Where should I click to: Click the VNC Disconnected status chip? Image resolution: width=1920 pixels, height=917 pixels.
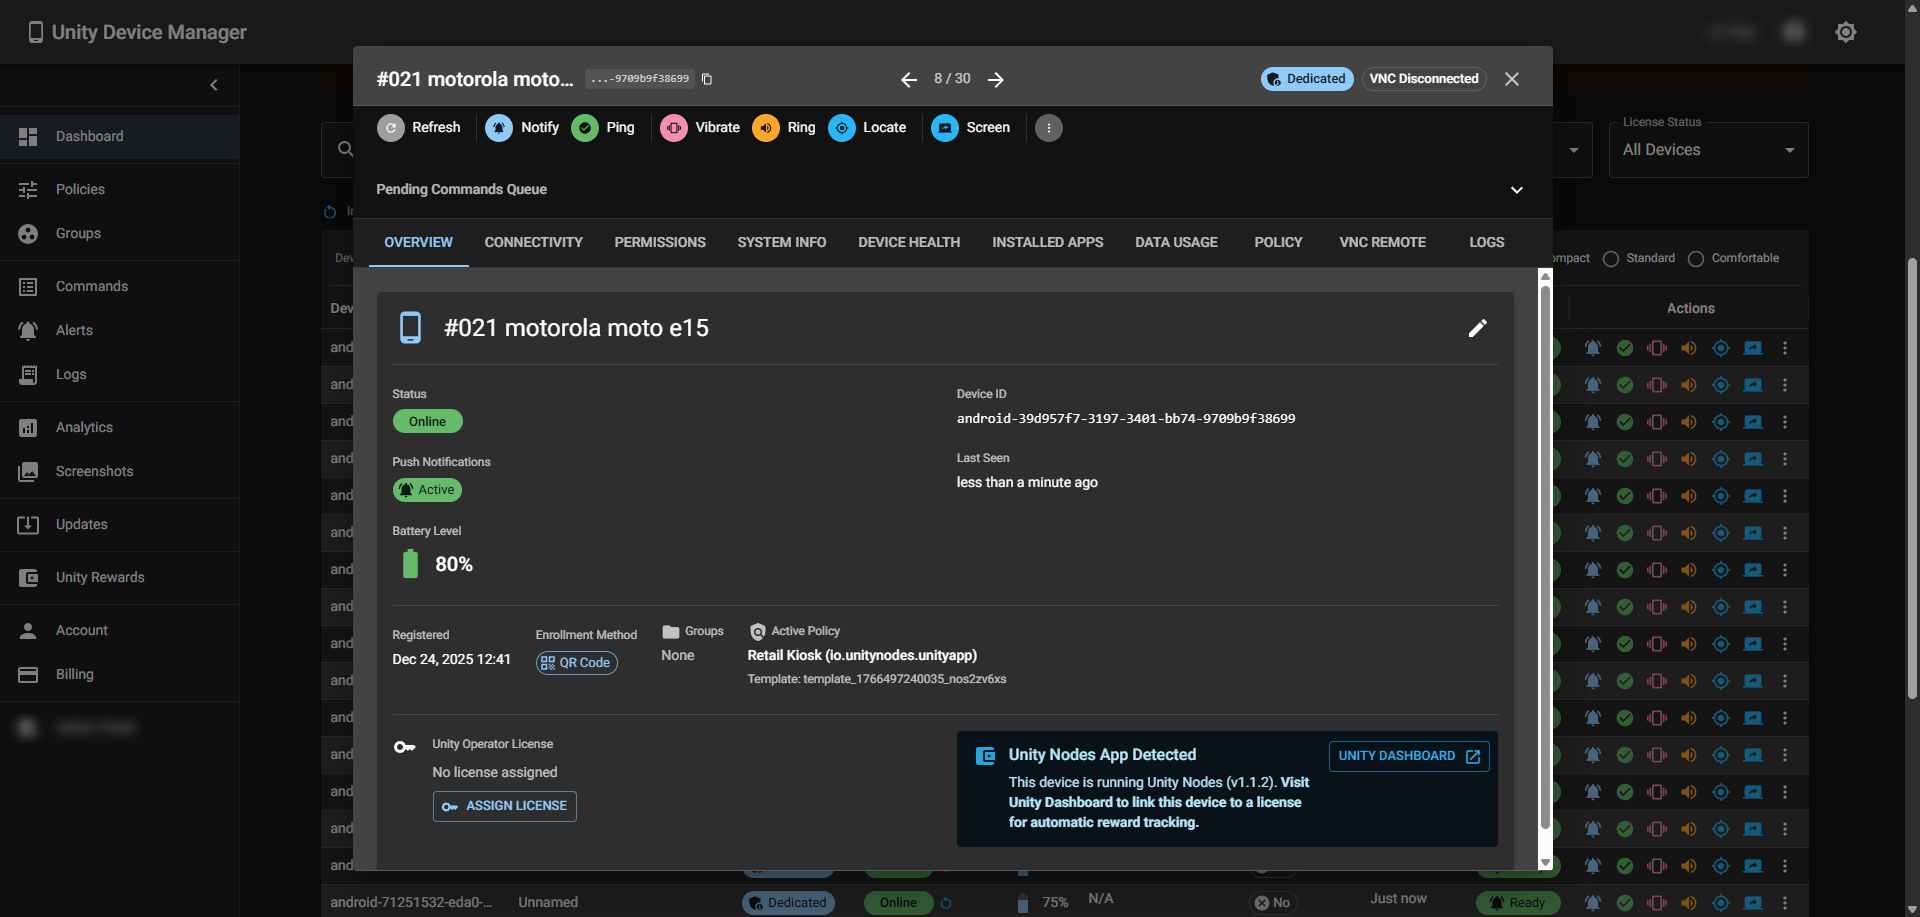coord(1424,79)
